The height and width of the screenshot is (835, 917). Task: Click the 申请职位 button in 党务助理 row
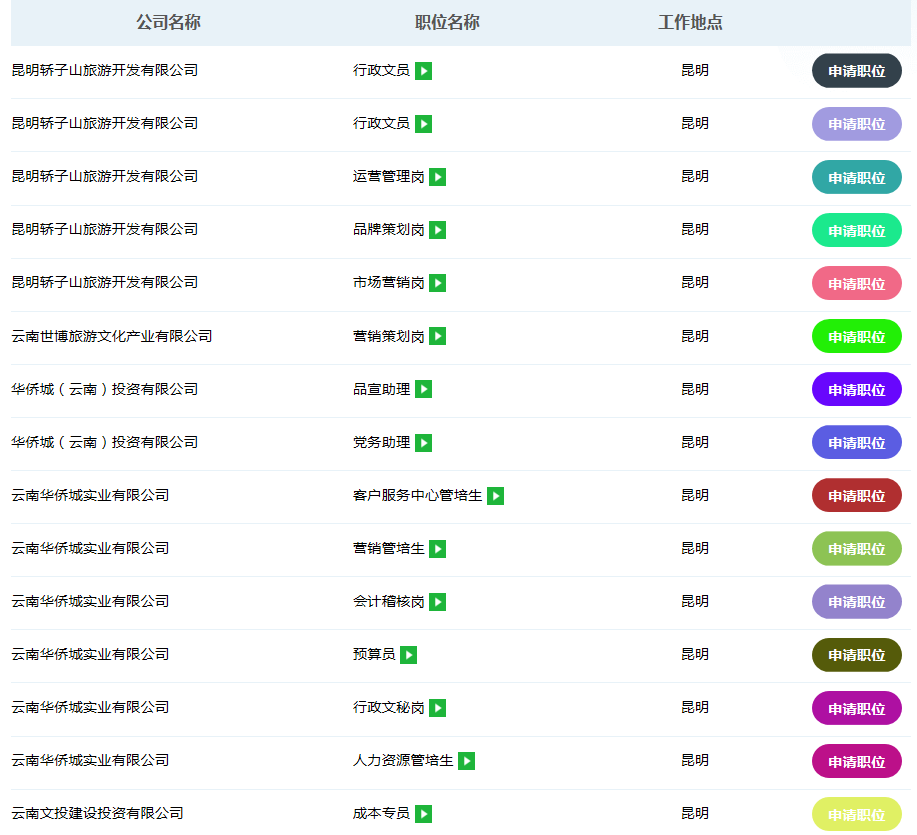856,443
